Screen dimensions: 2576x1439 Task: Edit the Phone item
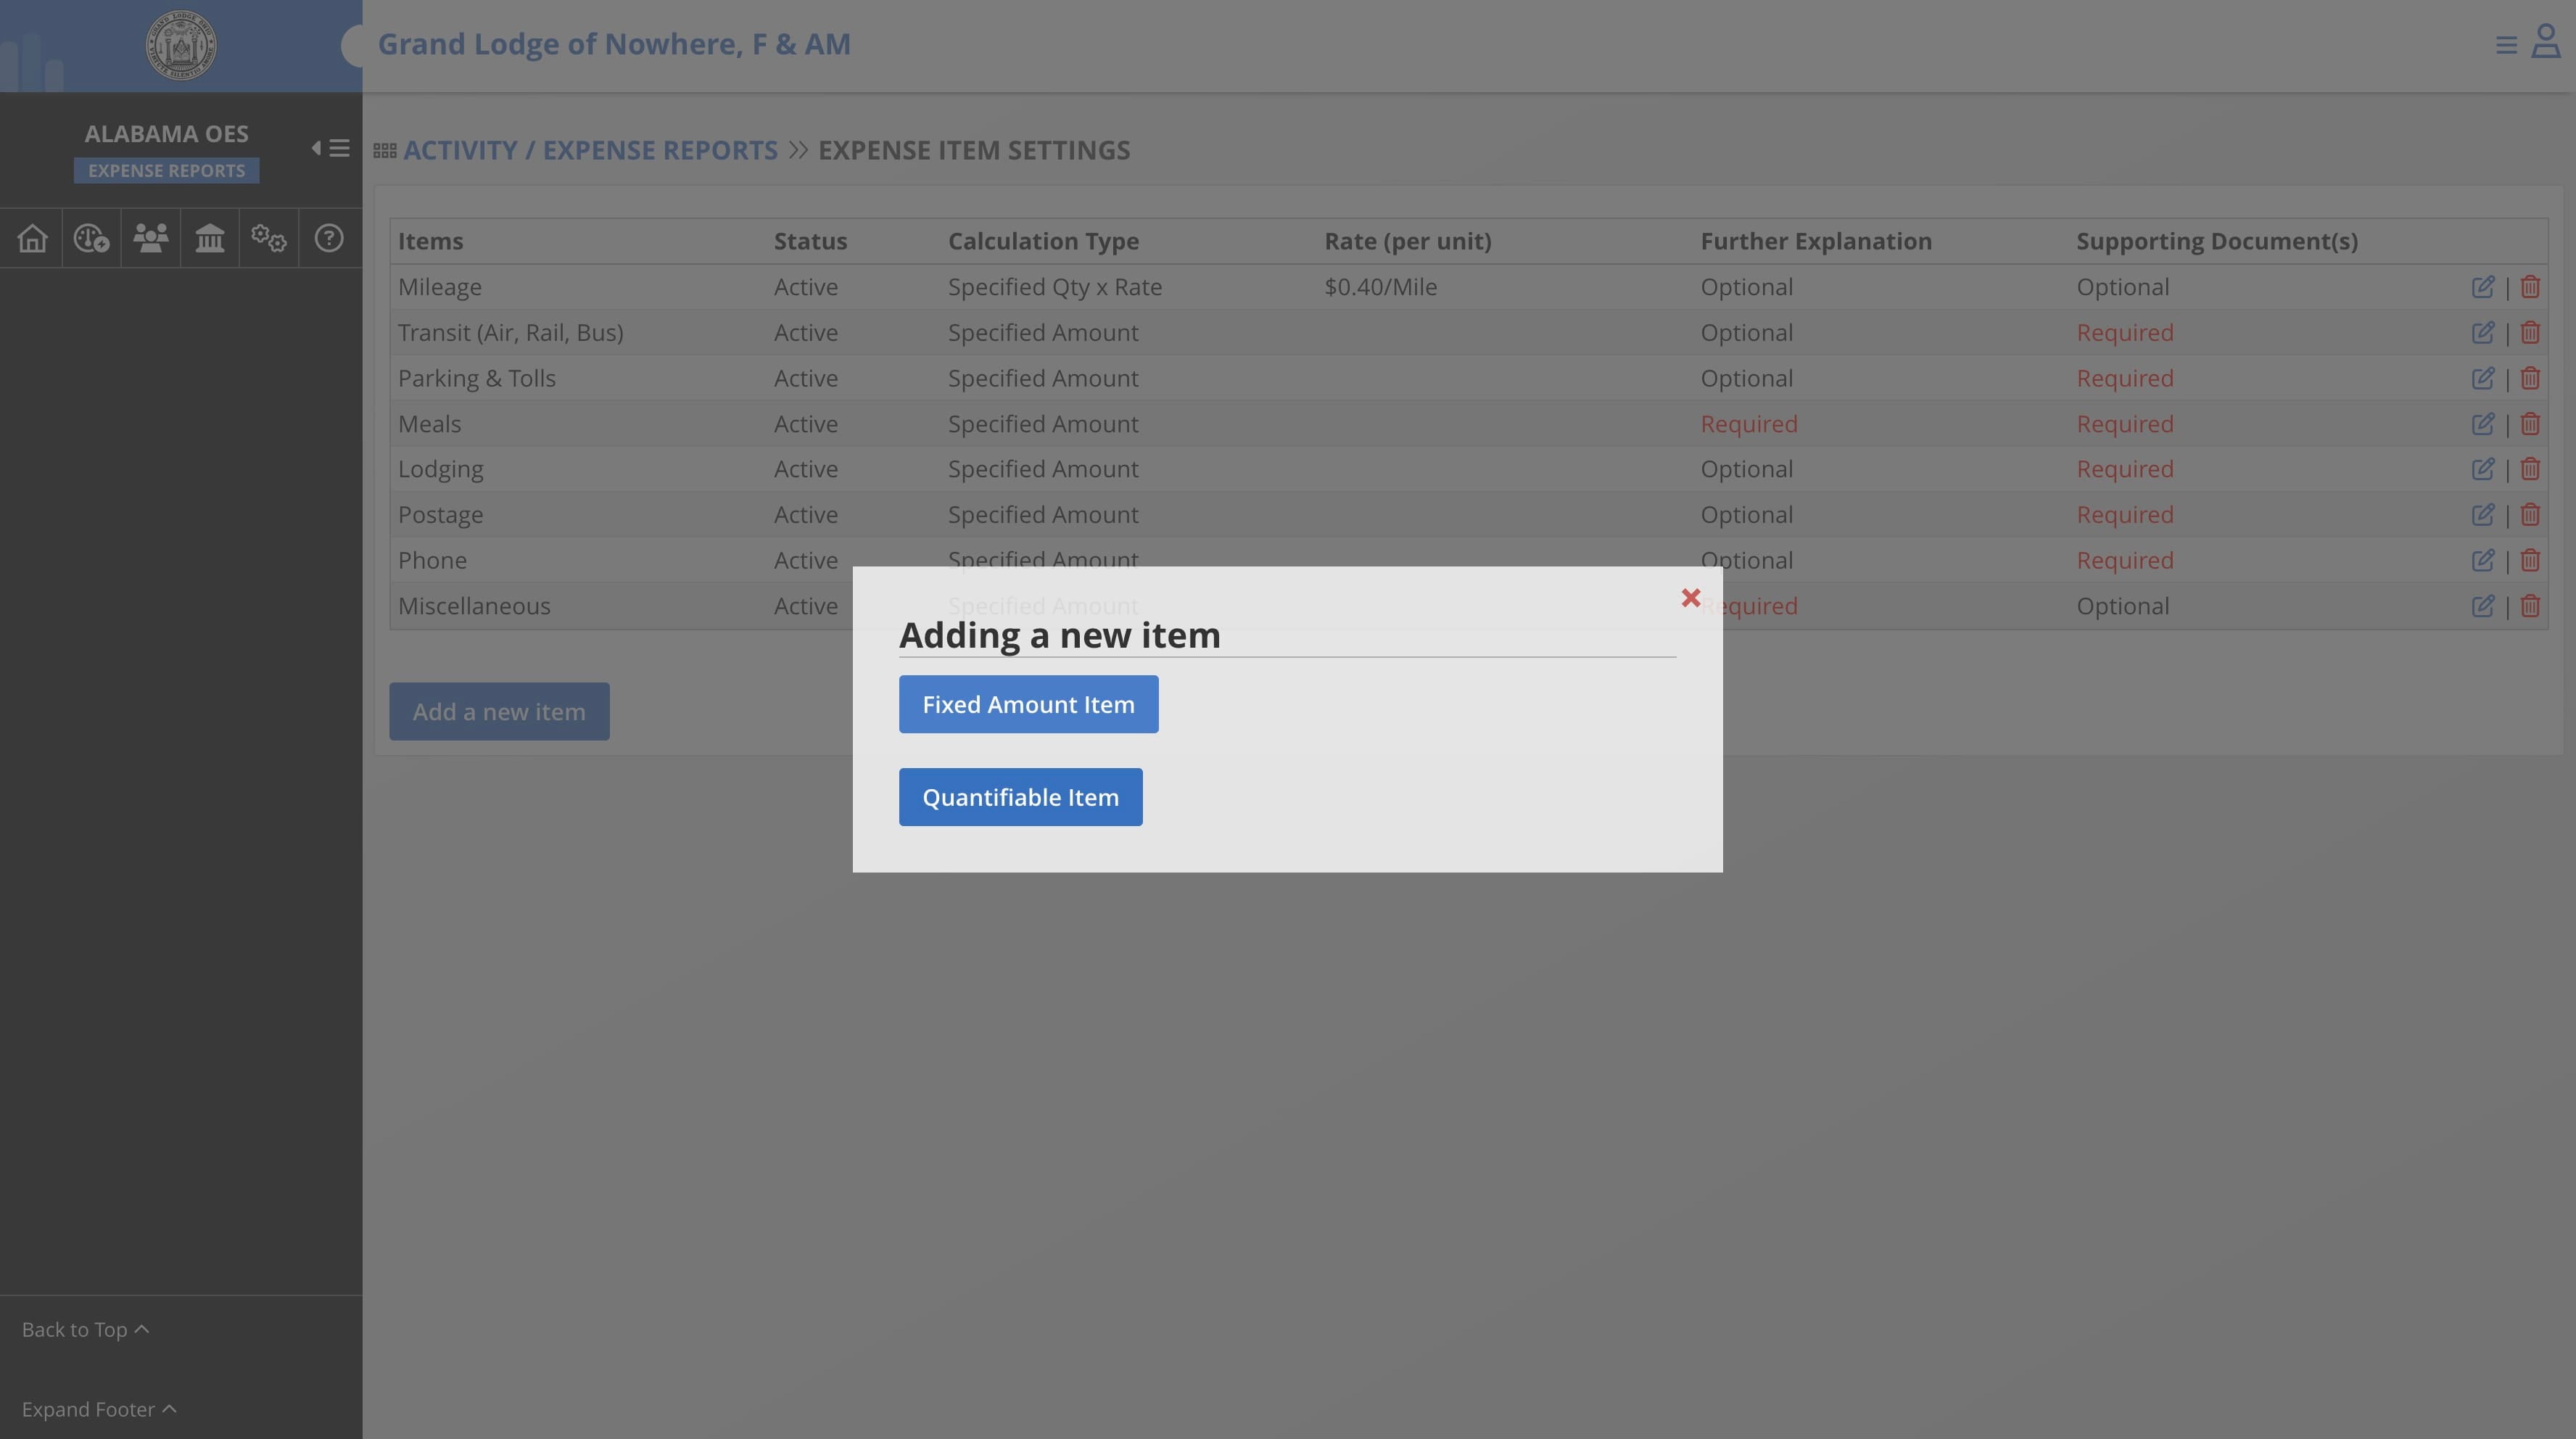tap(2482, 561)
